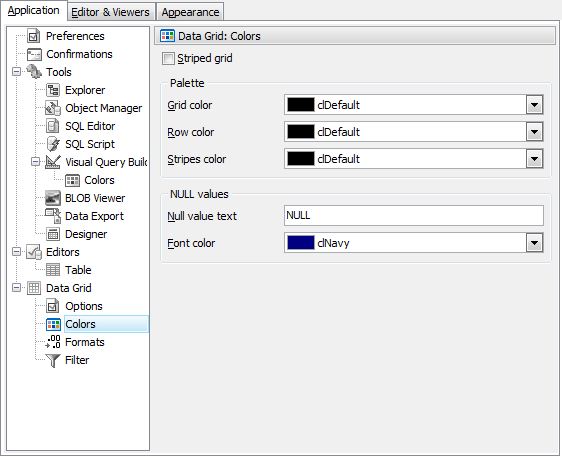Open the Filter funnel icon
562x457 pixels.
[53, 360]
